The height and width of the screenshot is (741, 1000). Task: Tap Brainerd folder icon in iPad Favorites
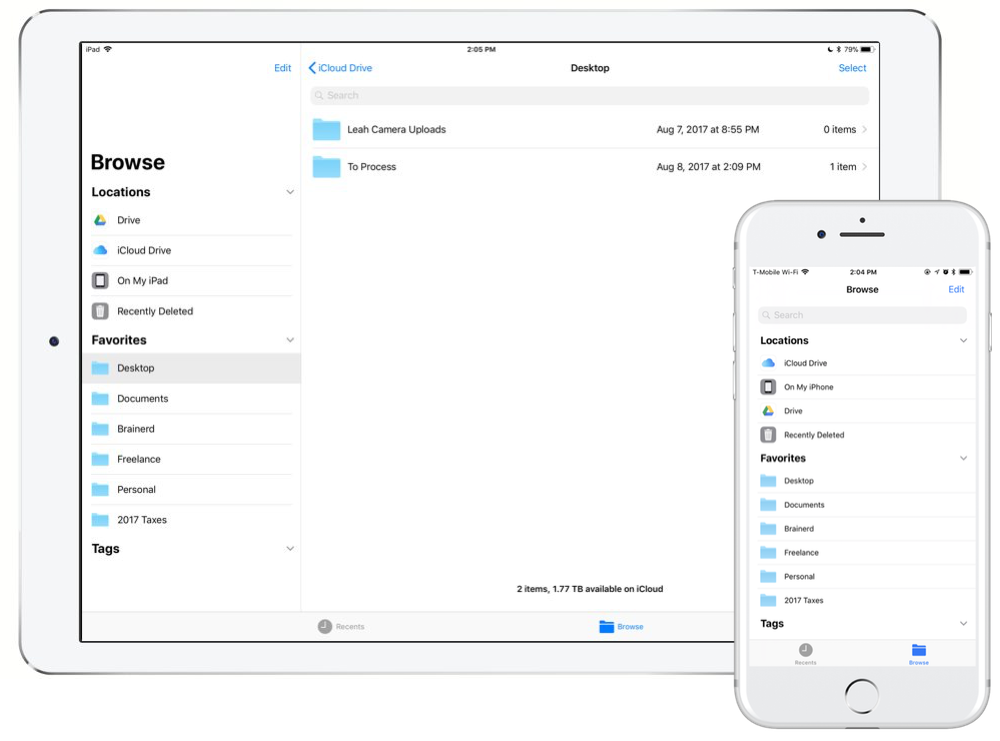(100, 429)
